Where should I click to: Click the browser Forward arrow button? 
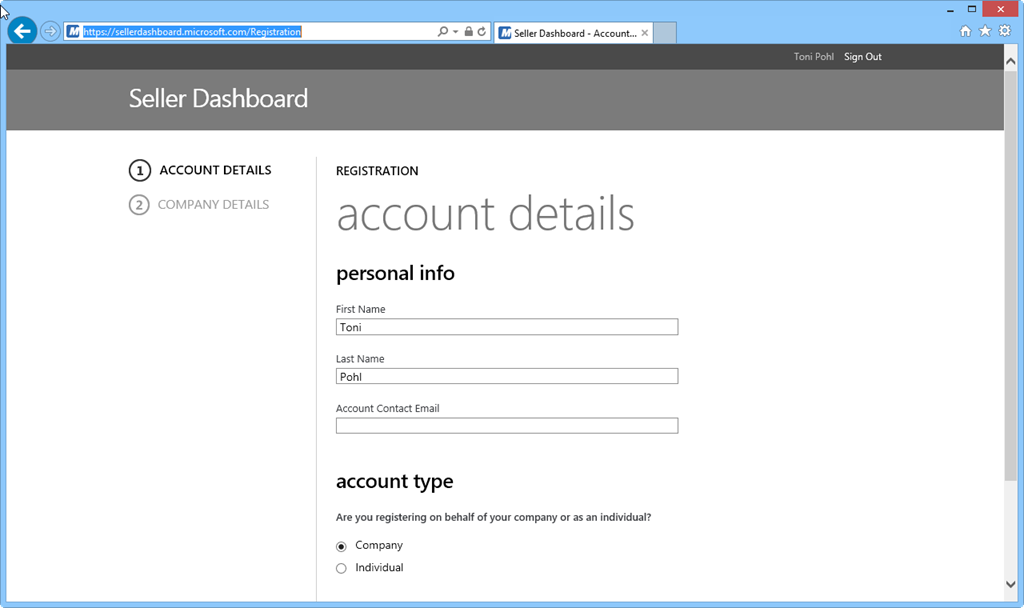[50, 31]
